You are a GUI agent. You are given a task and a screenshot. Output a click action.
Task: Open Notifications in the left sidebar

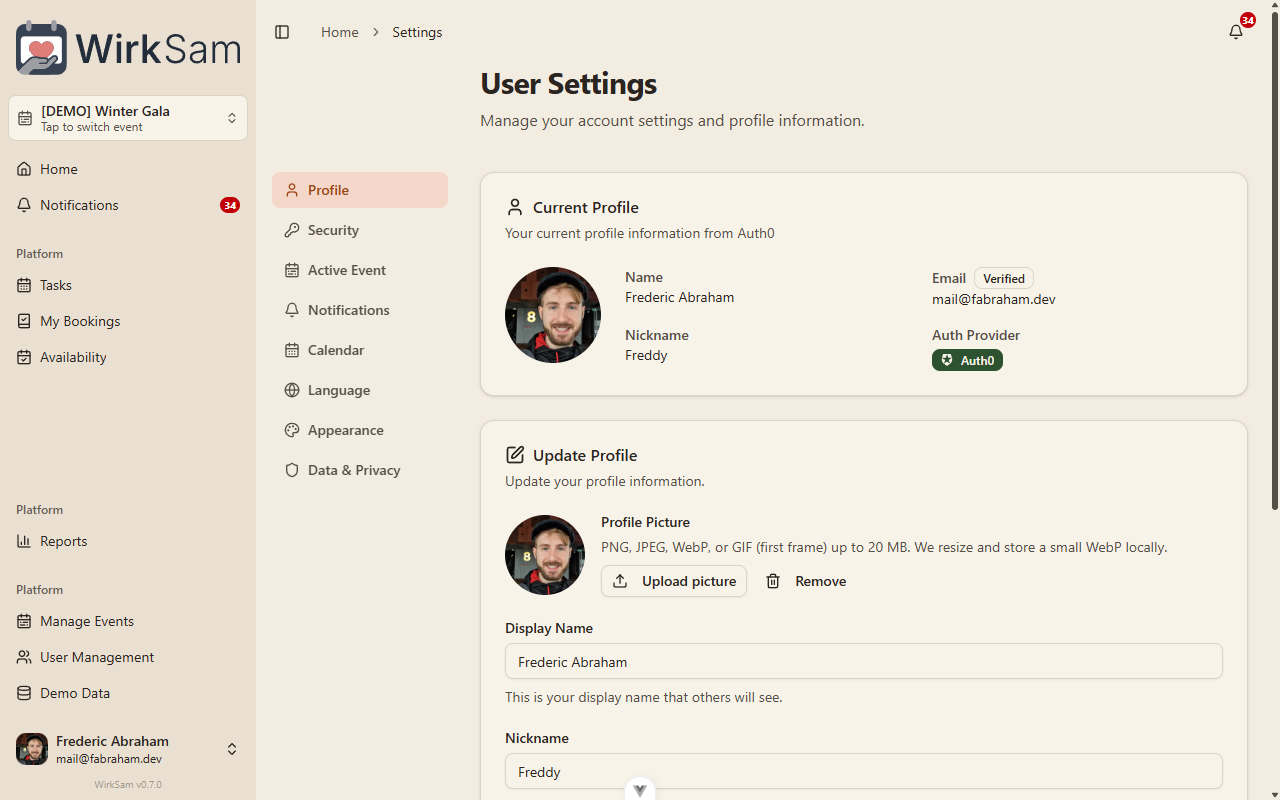[x=128, y=205]
